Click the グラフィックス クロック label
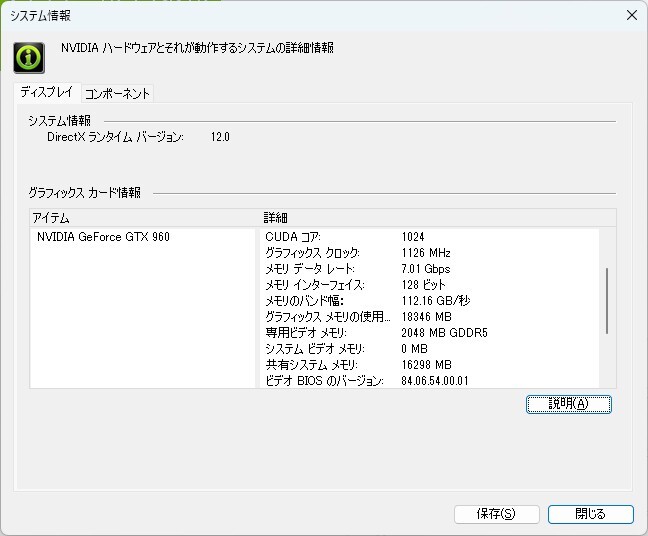This screenshot has width=648, height=536. pos(312,253)
